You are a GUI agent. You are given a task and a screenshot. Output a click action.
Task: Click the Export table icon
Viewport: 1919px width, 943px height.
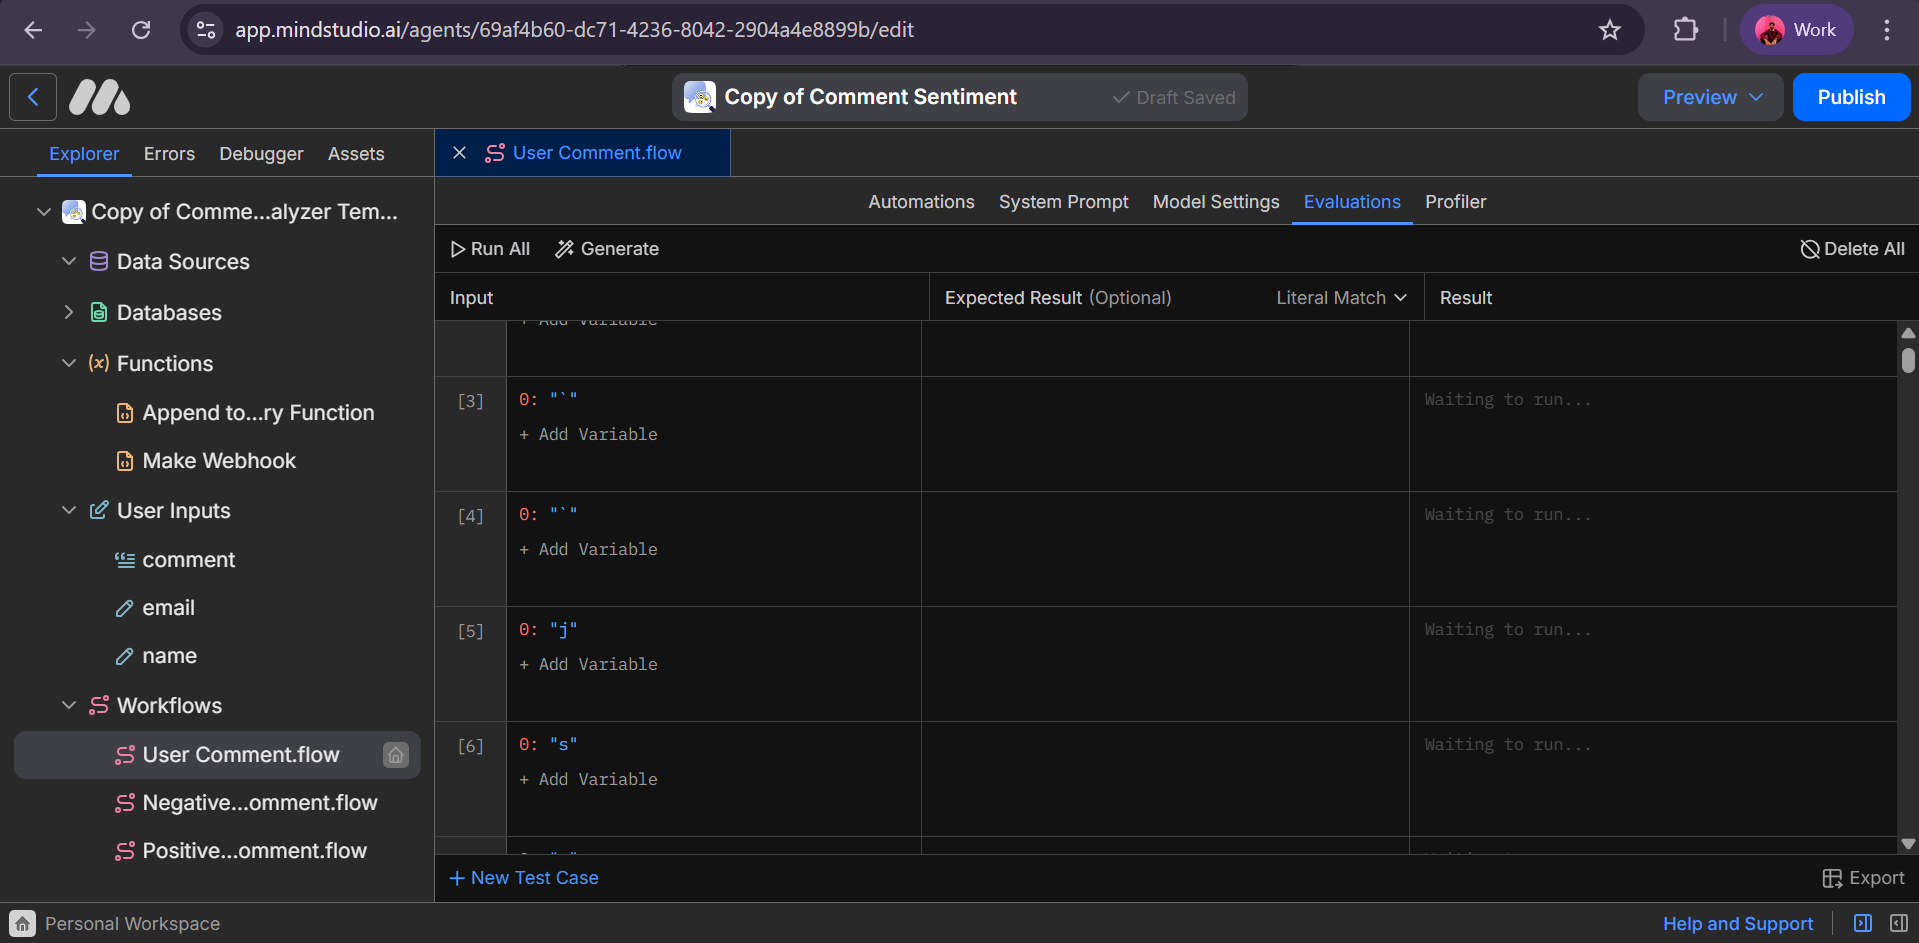(1832, 878)
